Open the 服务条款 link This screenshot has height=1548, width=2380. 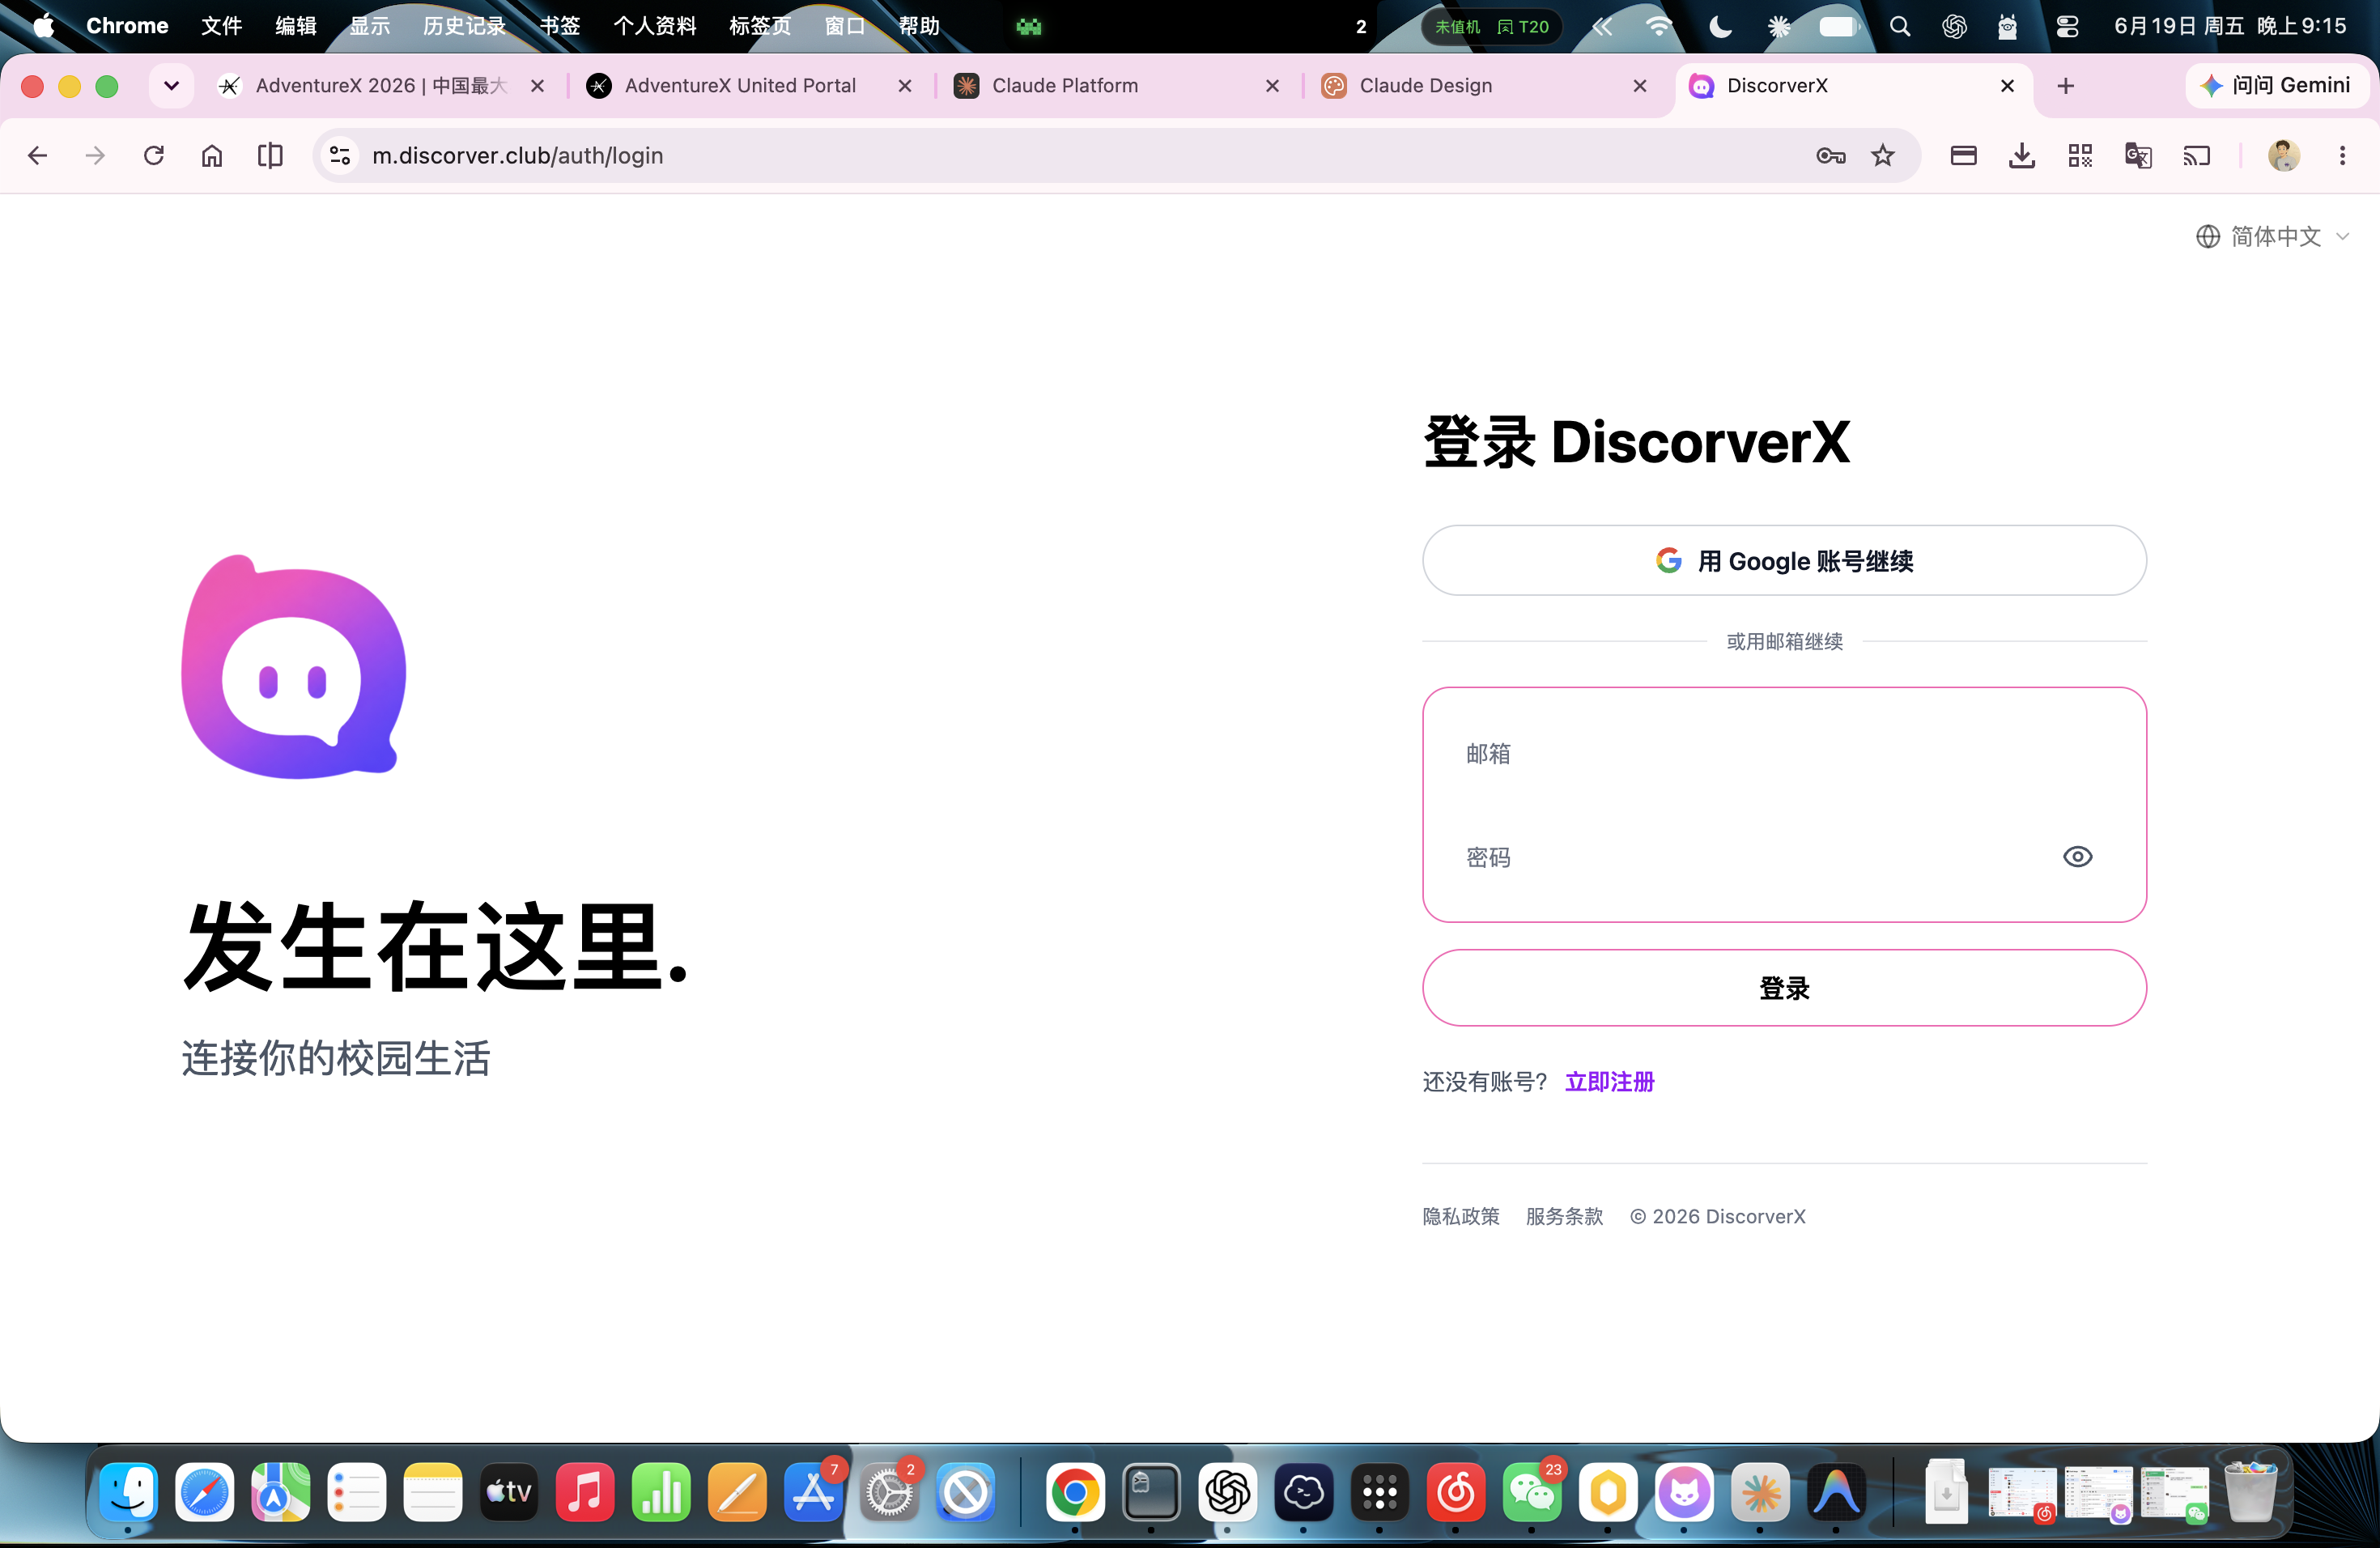click(1564, 1217)
